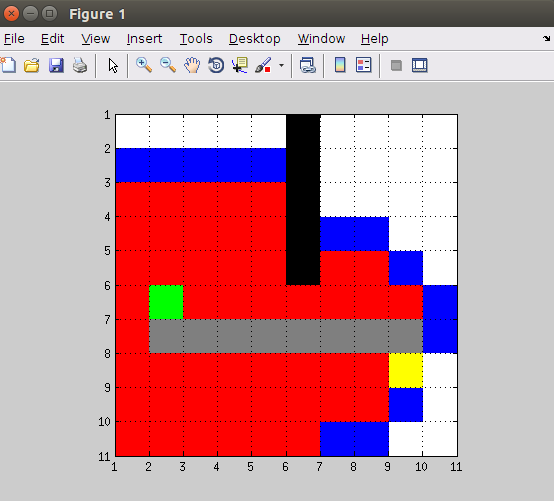Enable the Rotate 3D tool
This screenshot has height=501, width=554.
pyautogui.click(x=216, y=65)
